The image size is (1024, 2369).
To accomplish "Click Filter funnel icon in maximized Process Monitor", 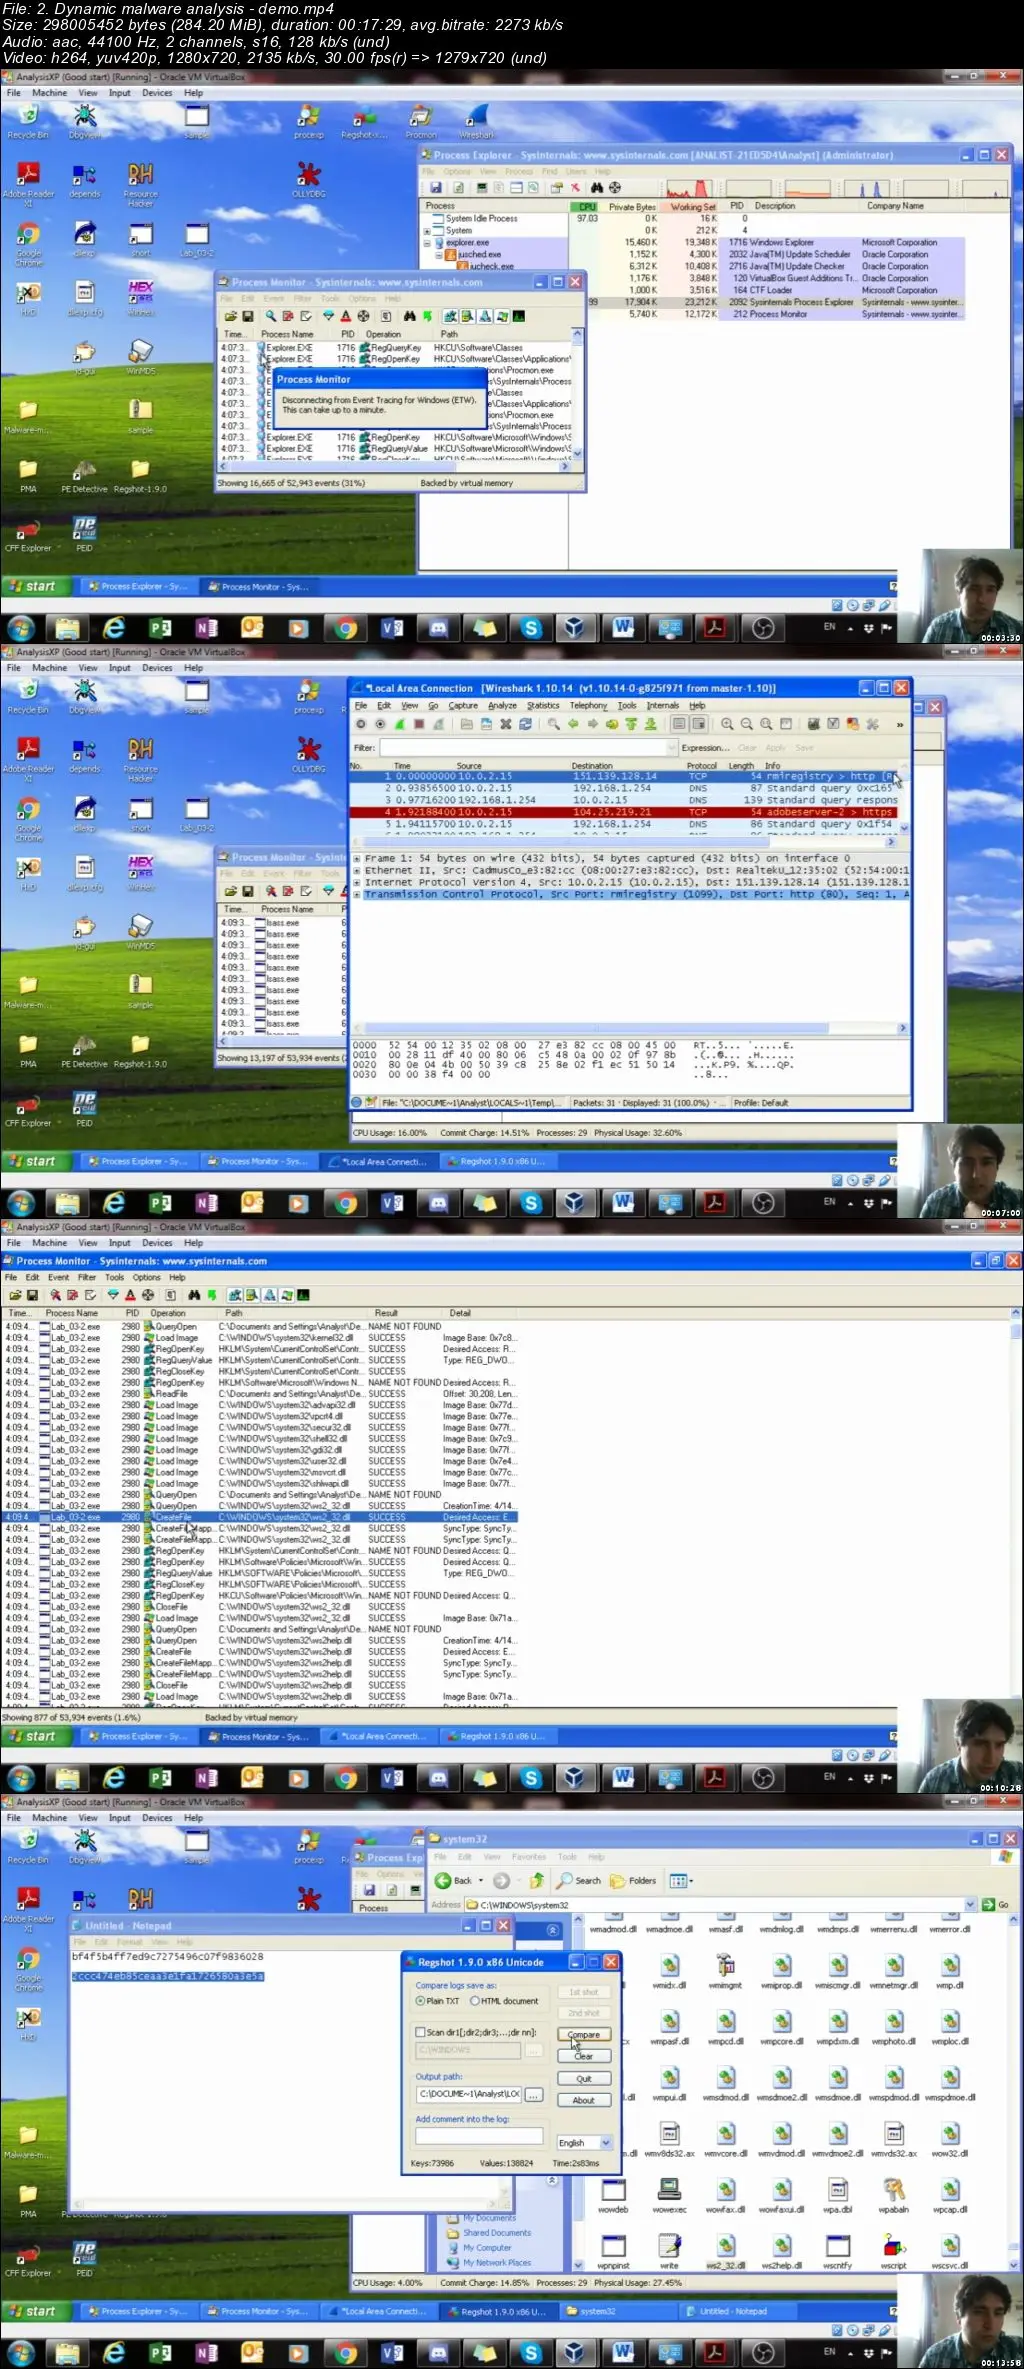I will [x=113, y=1295].
